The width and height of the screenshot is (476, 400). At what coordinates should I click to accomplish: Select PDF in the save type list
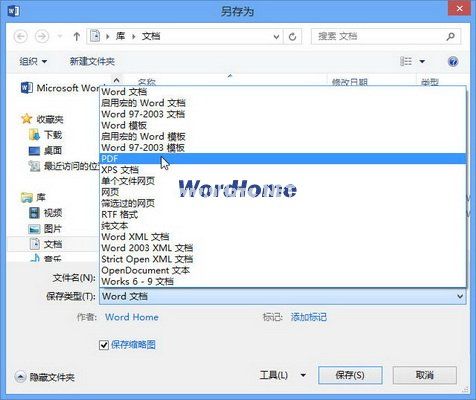283,159
